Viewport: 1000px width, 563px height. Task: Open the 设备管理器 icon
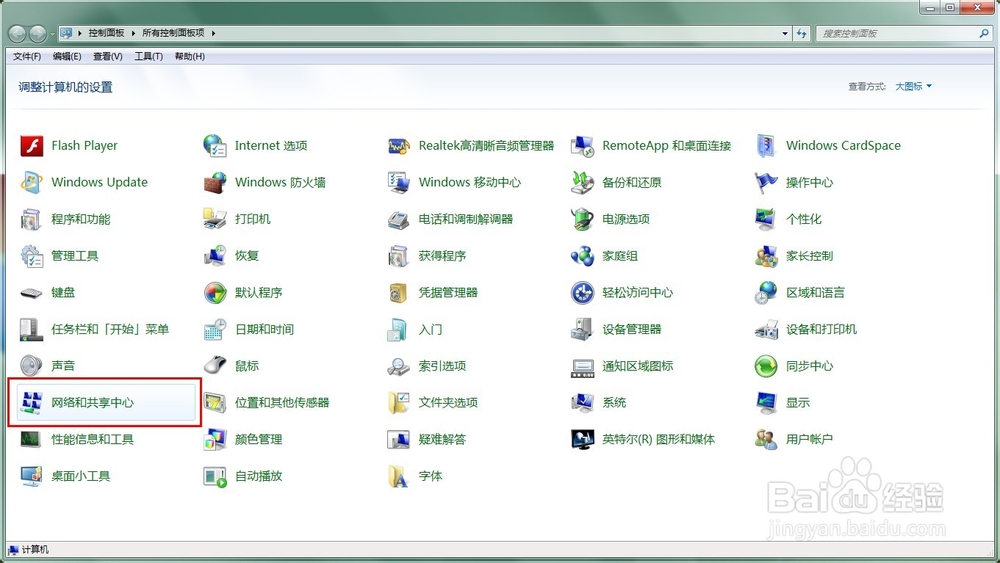(582, 329)
